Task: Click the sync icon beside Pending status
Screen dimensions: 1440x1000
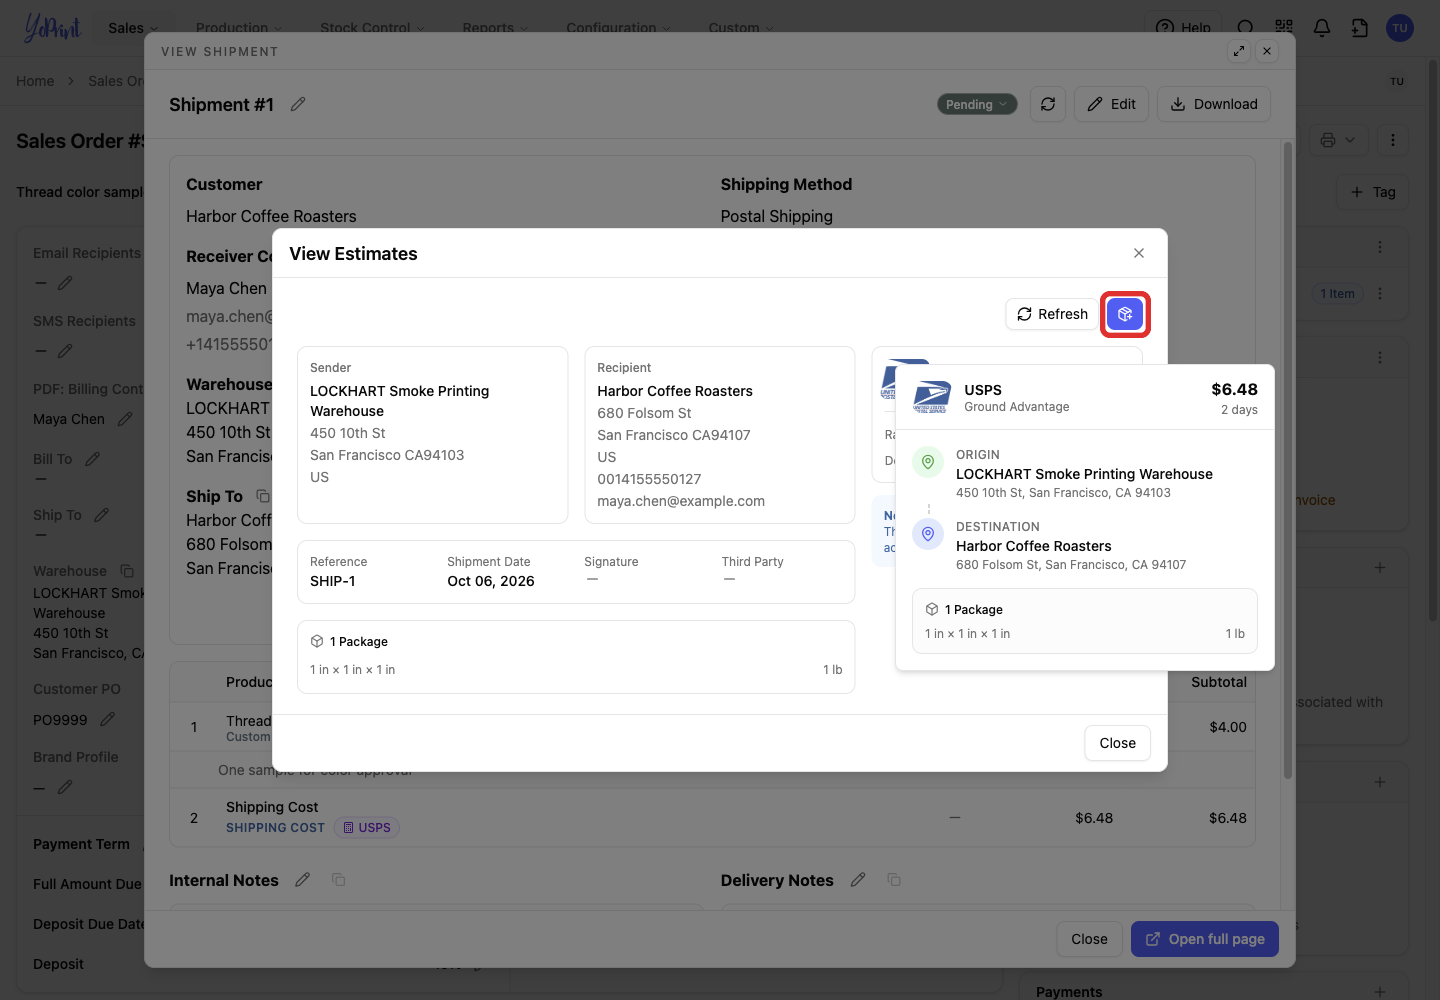Action: coord(1048,104)
